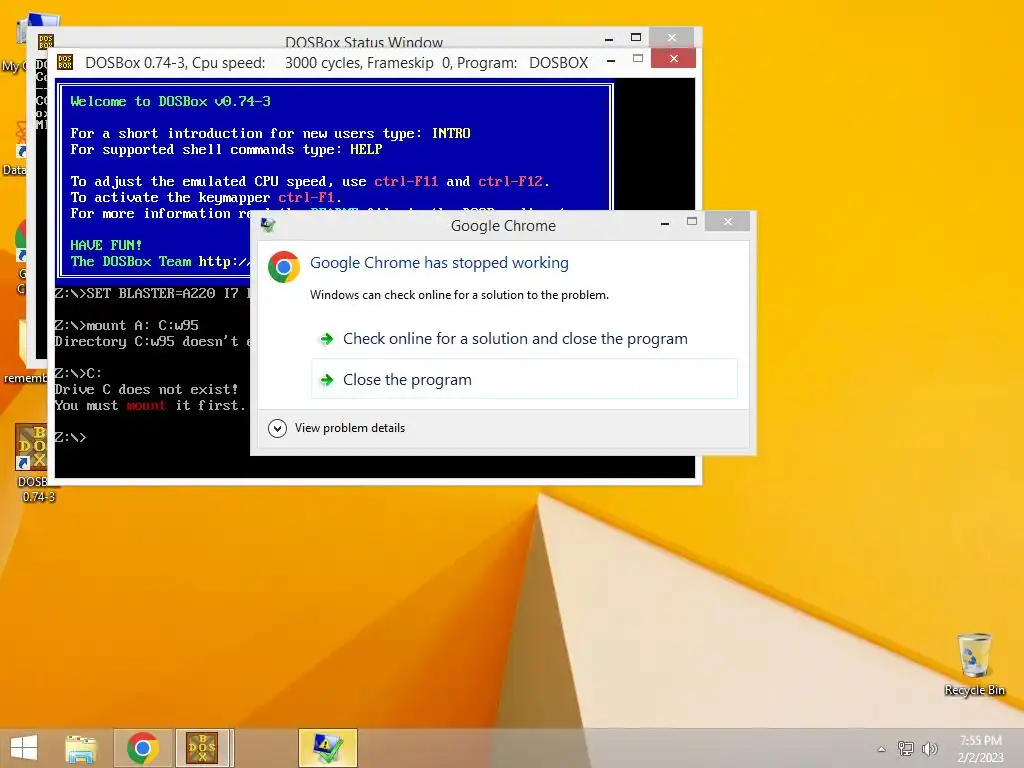Click the Chrome dialog title bar icon

(x=268, y=225)
